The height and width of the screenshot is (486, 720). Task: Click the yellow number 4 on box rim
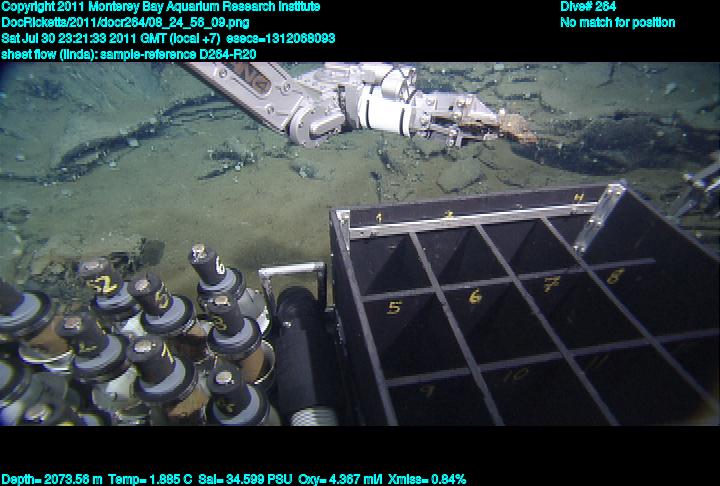pos(579,198)
